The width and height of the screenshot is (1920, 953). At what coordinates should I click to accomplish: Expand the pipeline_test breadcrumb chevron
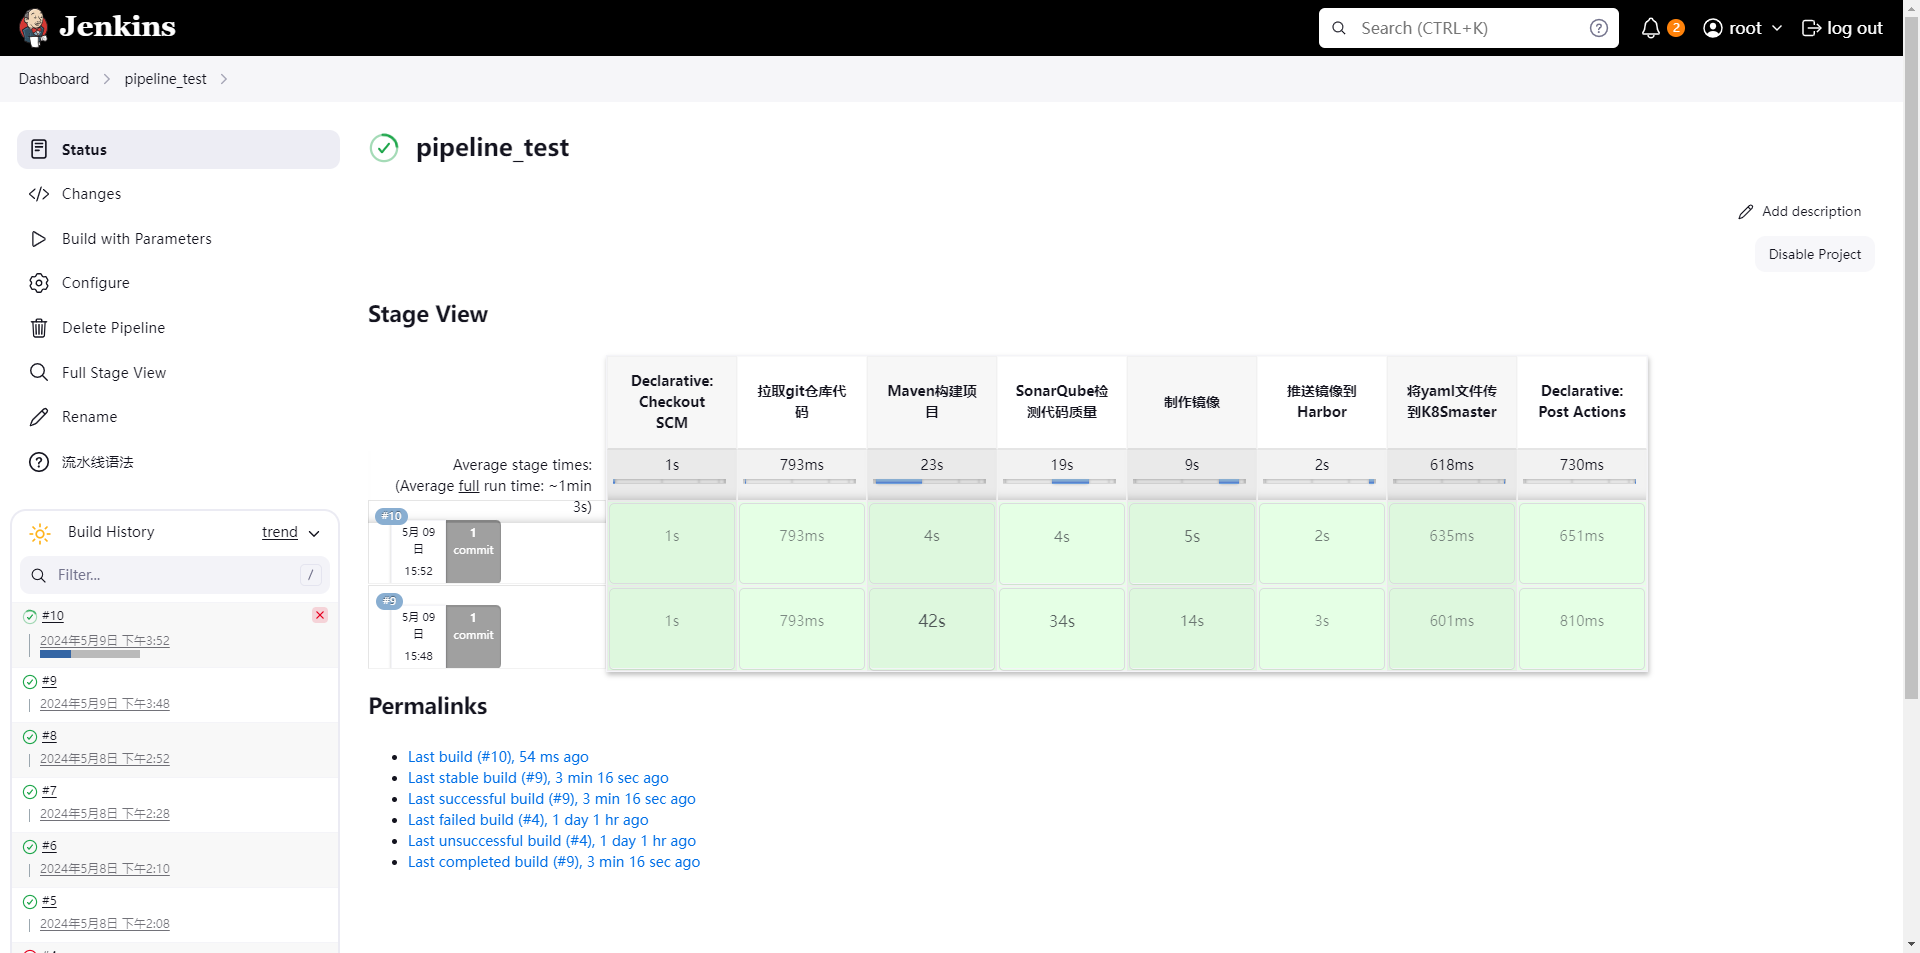(224, 79)
